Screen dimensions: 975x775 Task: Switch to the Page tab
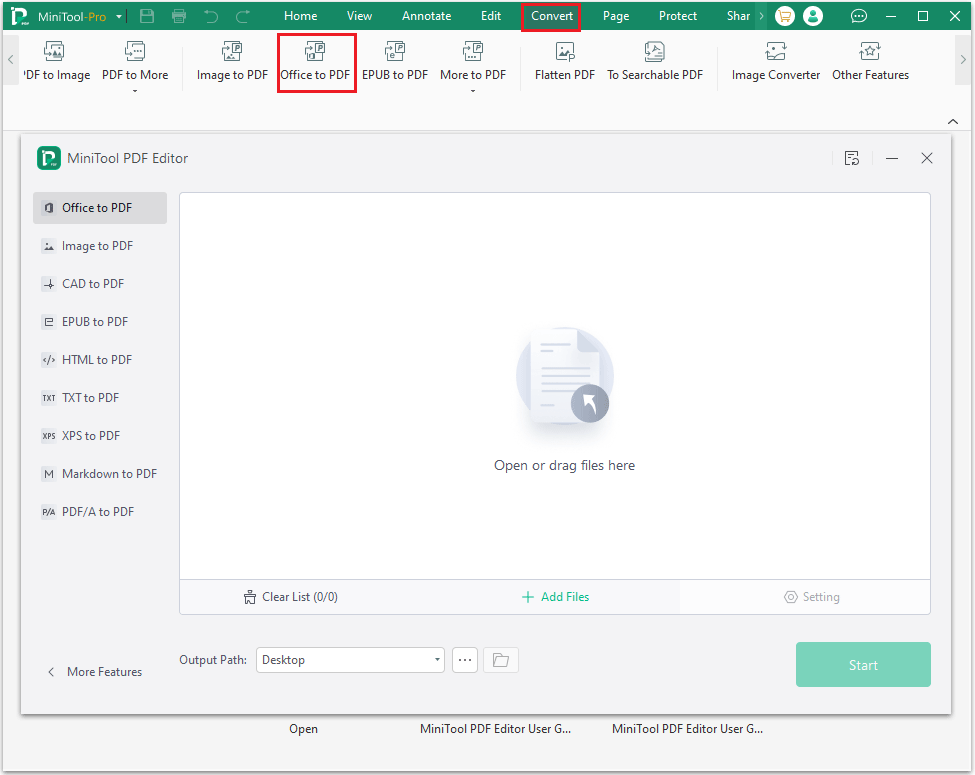(616, 16)
